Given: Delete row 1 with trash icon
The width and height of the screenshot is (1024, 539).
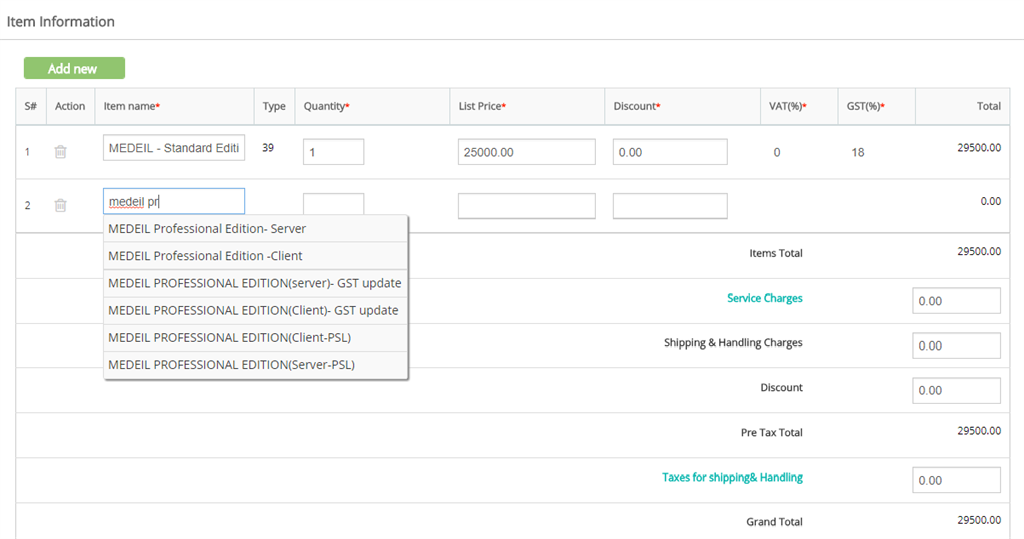Looking at the screenshot, I should [x=60, y=152].
